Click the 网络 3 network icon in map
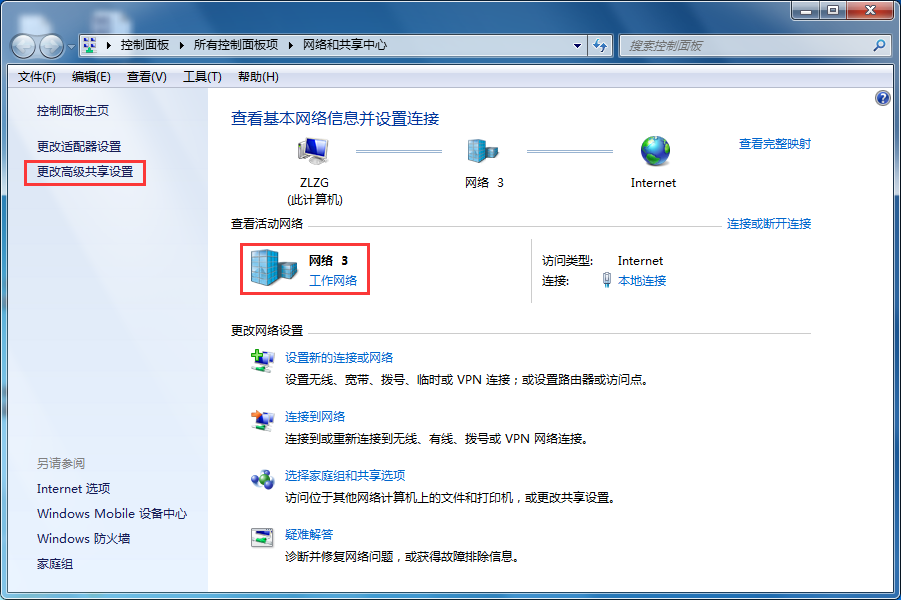Image resolution: width=901 pixels, height=600 pixels. (484, 150)
